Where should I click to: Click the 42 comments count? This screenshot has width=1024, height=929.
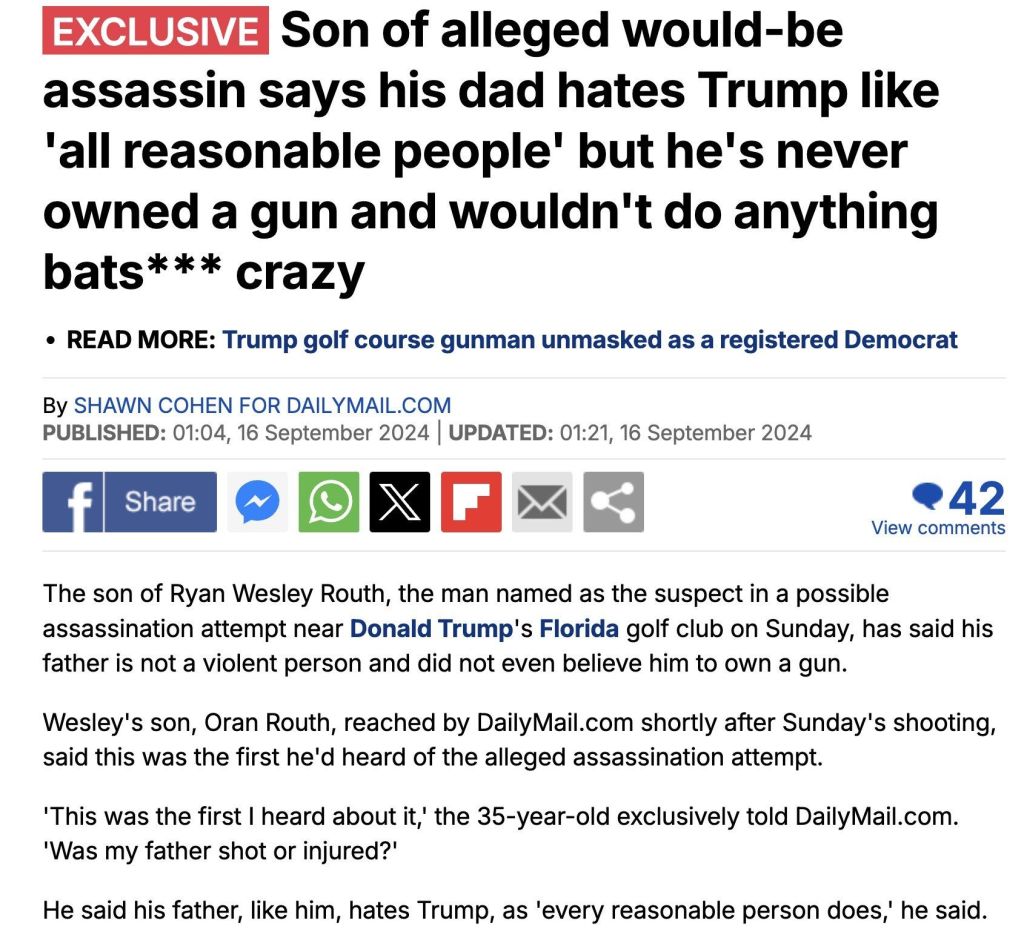(975, 497)
